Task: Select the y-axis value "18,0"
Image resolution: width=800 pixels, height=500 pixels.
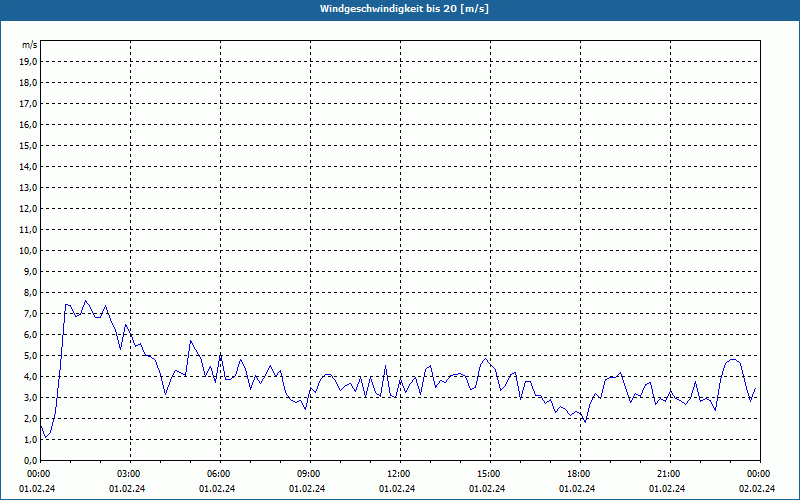Action: pos(28,83)
